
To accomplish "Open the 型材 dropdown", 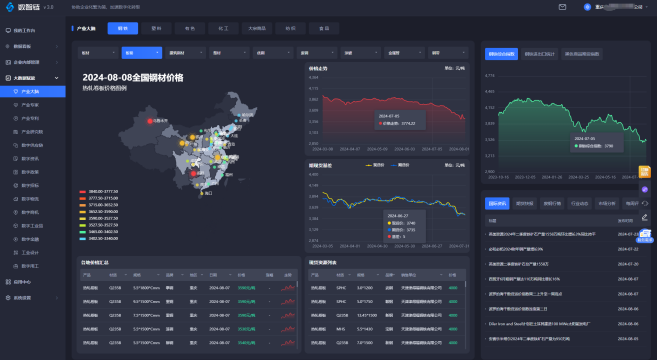I will (x=229, y=53).
